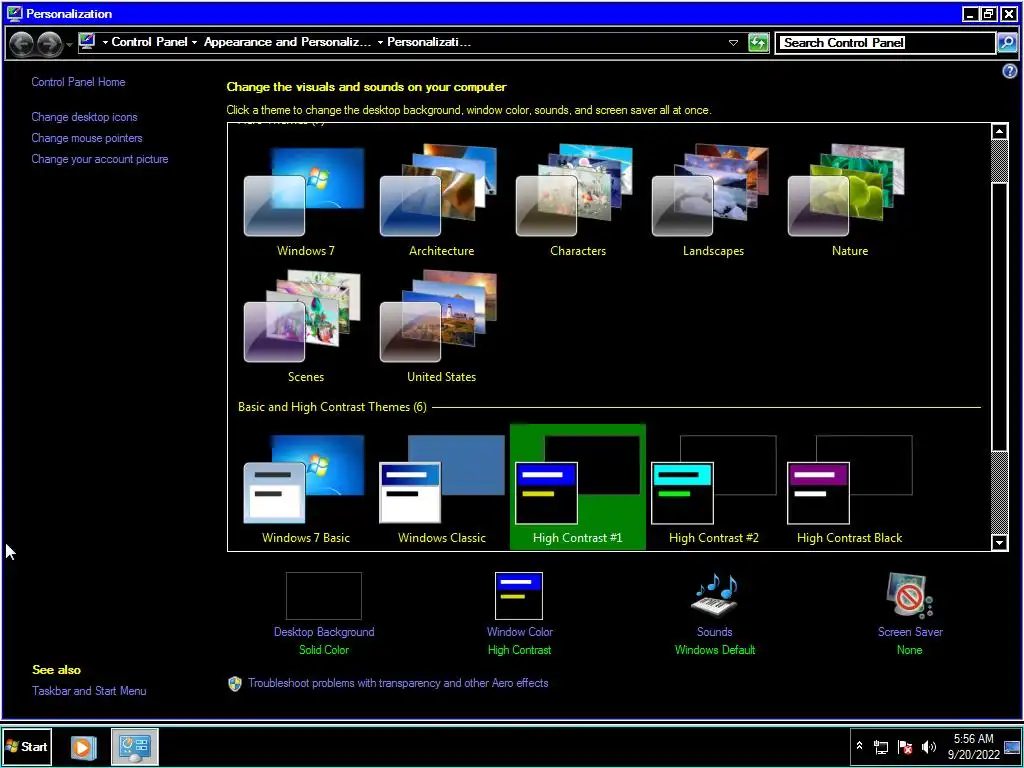
Task: Apply the Windows Classic theme
Action: point(441,488)
